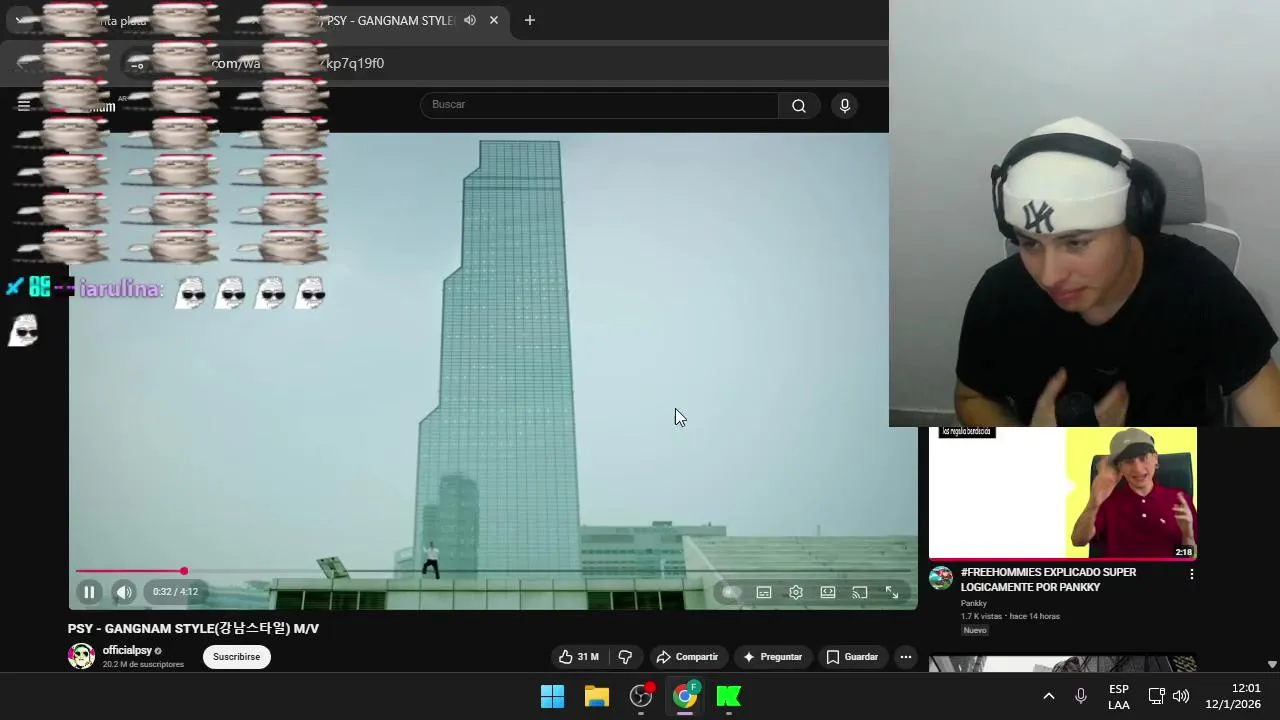Mute the video player volume
Viewport: 1280px width, 720px height.
[124, 592]
